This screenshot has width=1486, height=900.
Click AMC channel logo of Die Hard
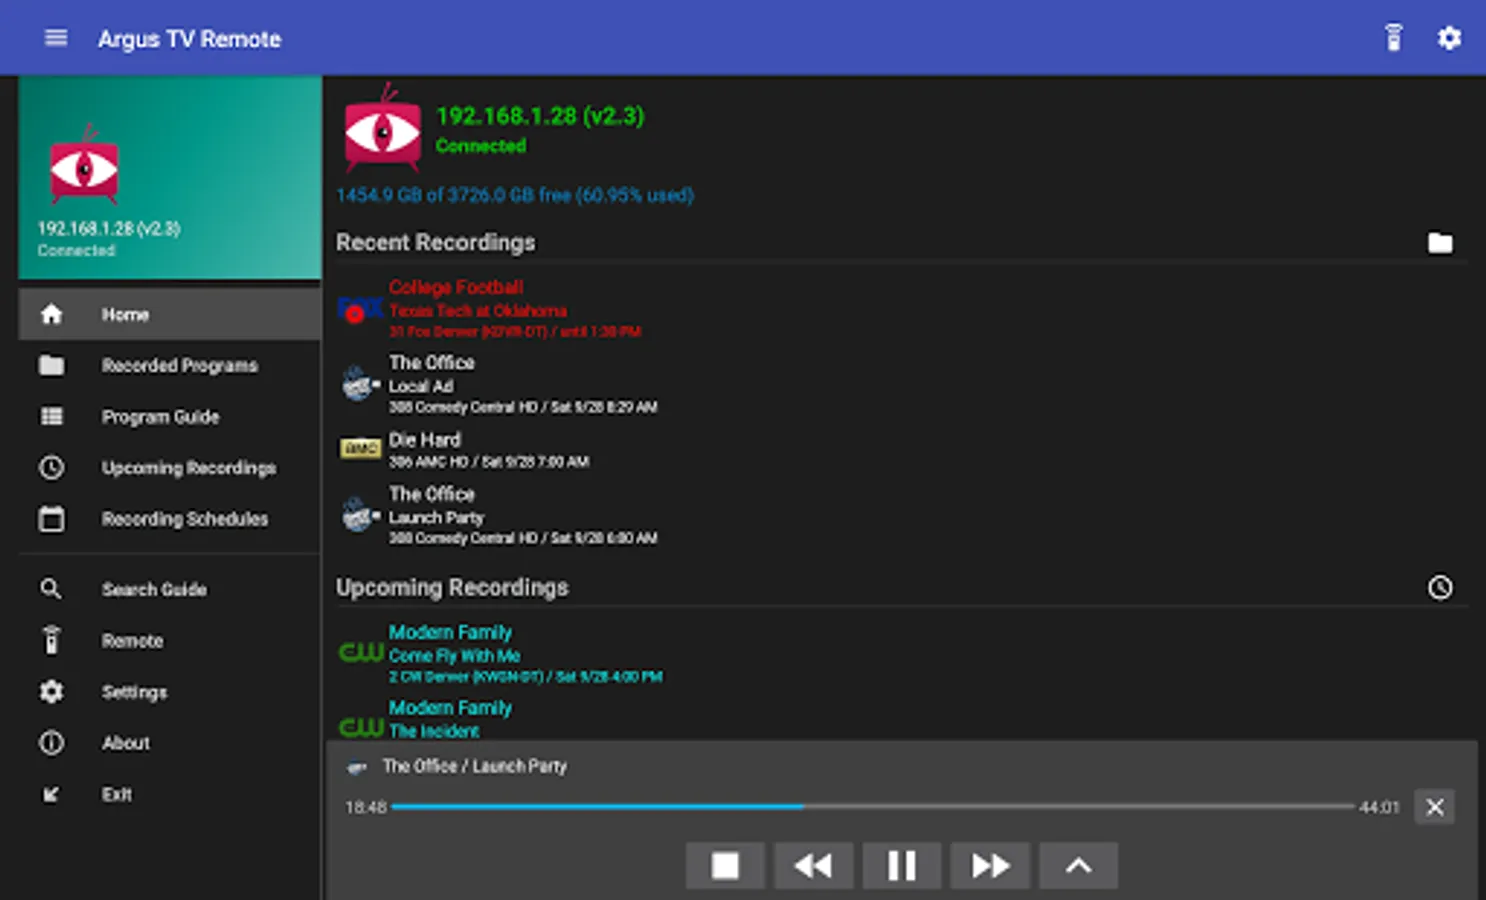pos(360,449)
